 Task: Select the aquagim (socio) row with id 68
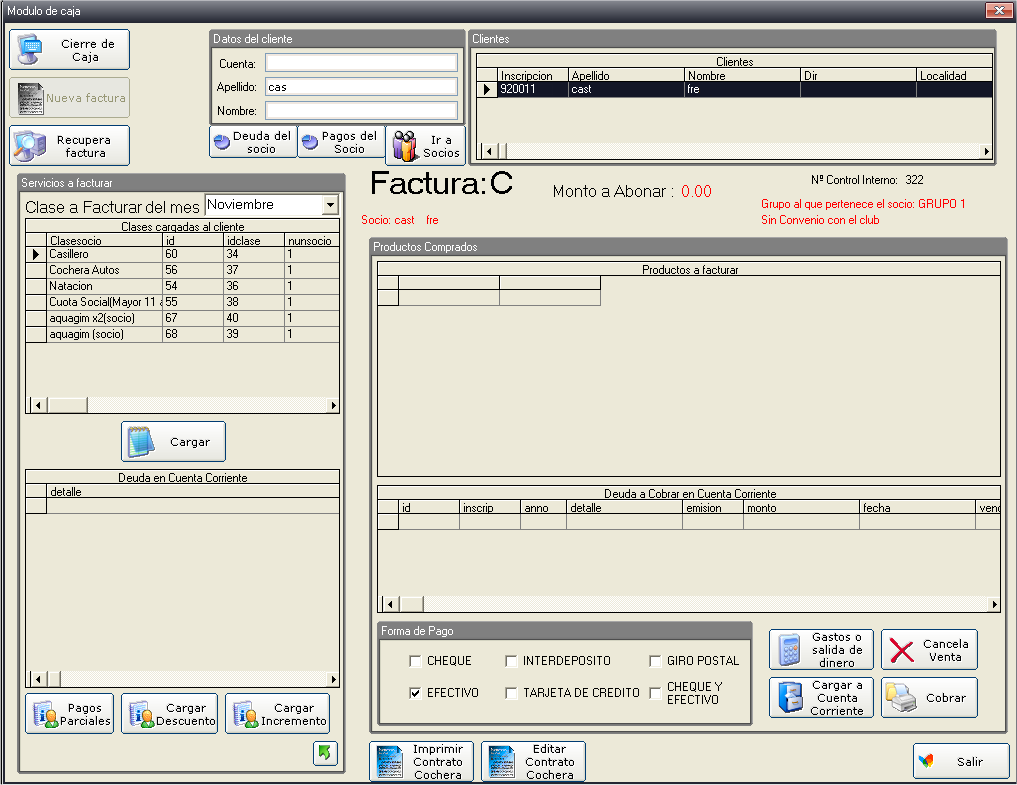tap(182, 334)
